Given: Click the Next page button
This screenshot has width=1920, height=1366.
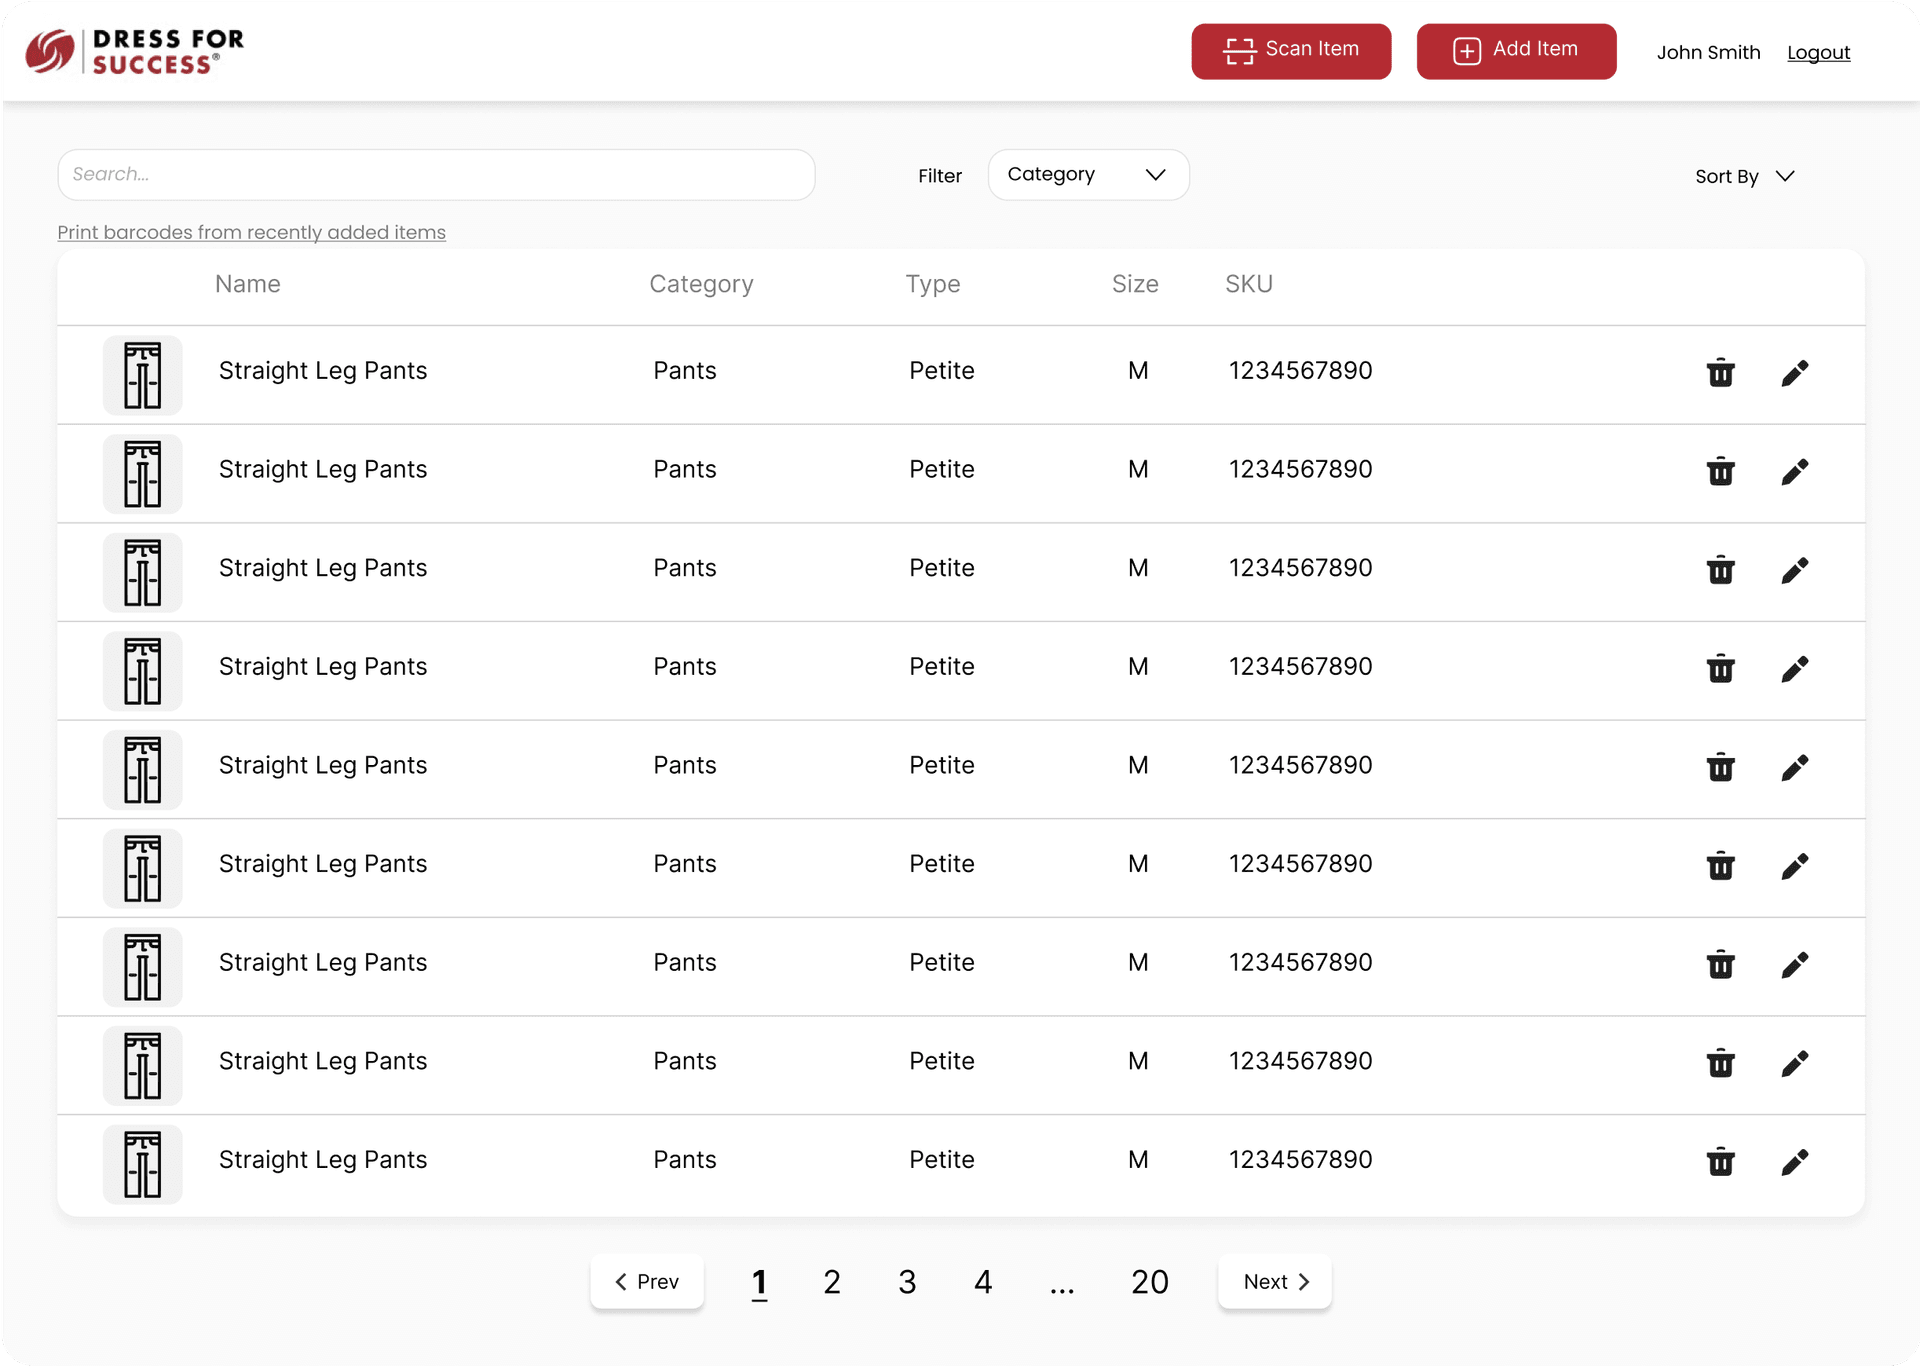Looking at the screenshot, I should click(x=1274, y=1282).
